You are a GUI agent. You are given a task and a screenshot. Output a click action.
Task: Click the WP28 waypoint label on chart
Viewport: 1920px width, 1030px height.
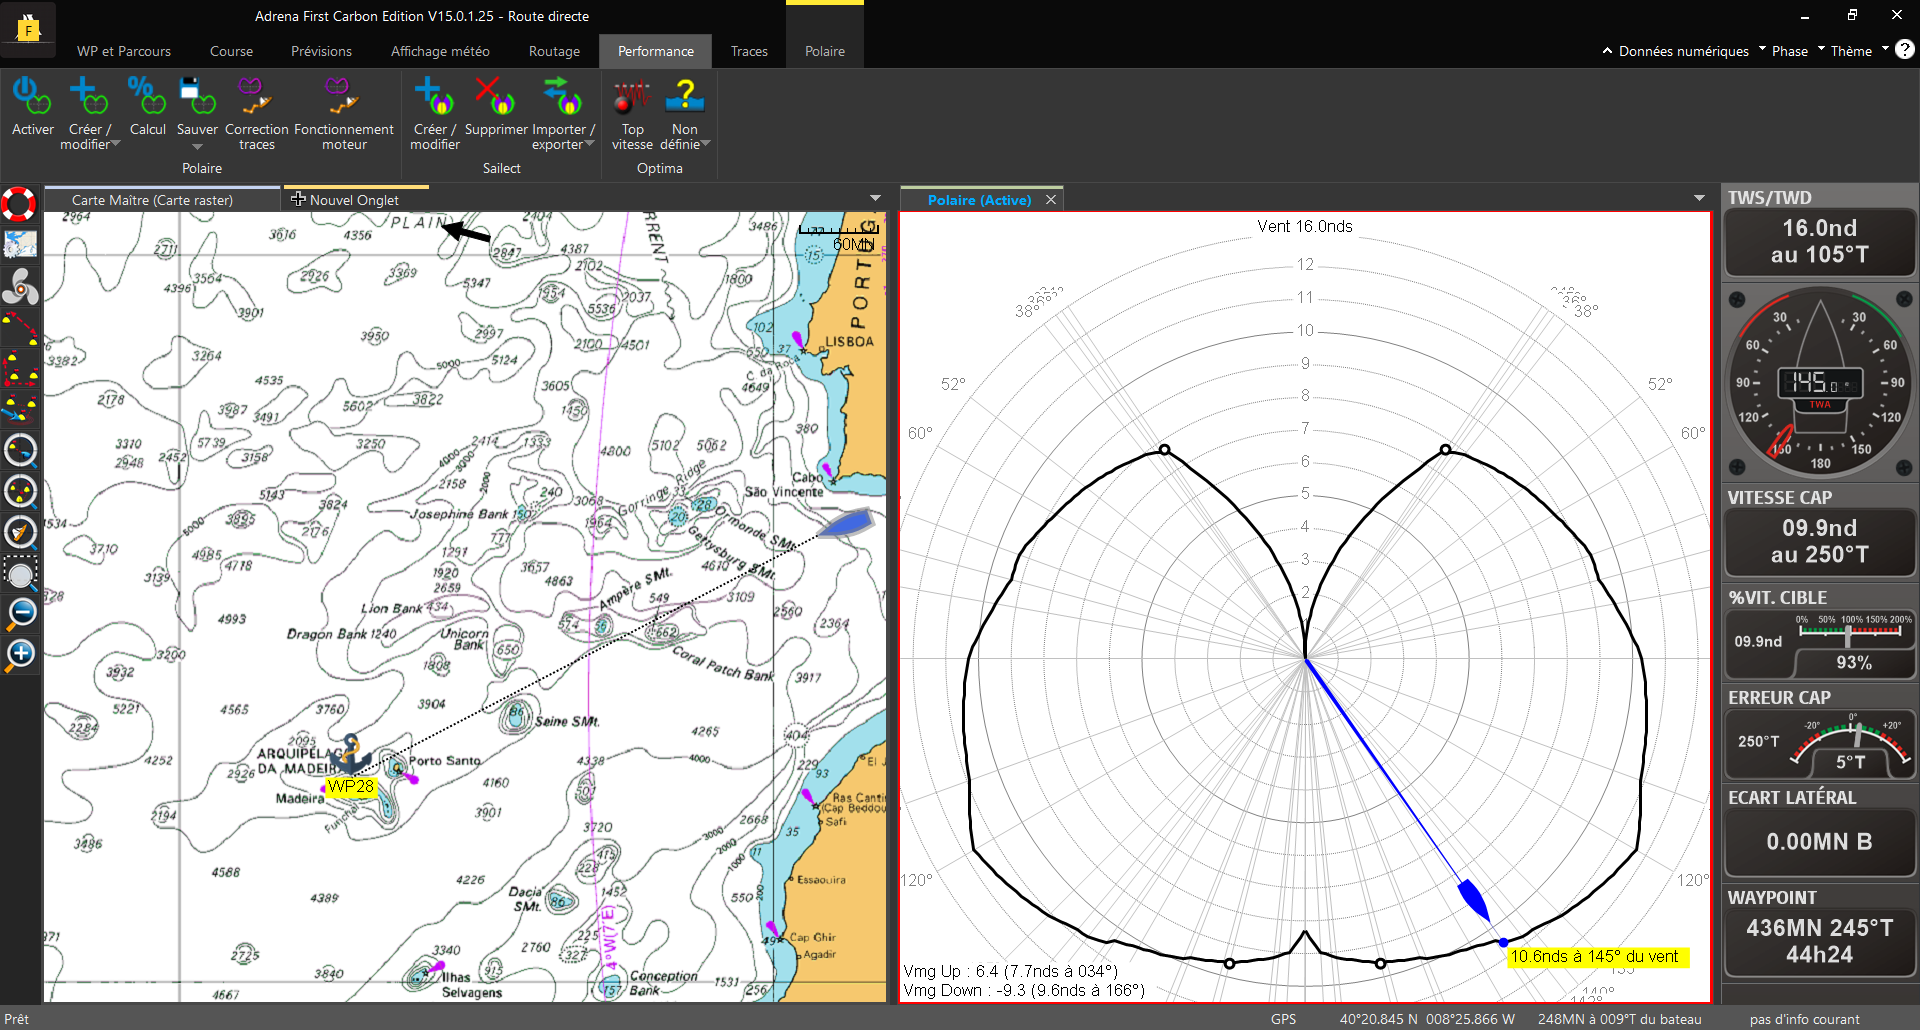pyautogui.click(x=350, y=786)
